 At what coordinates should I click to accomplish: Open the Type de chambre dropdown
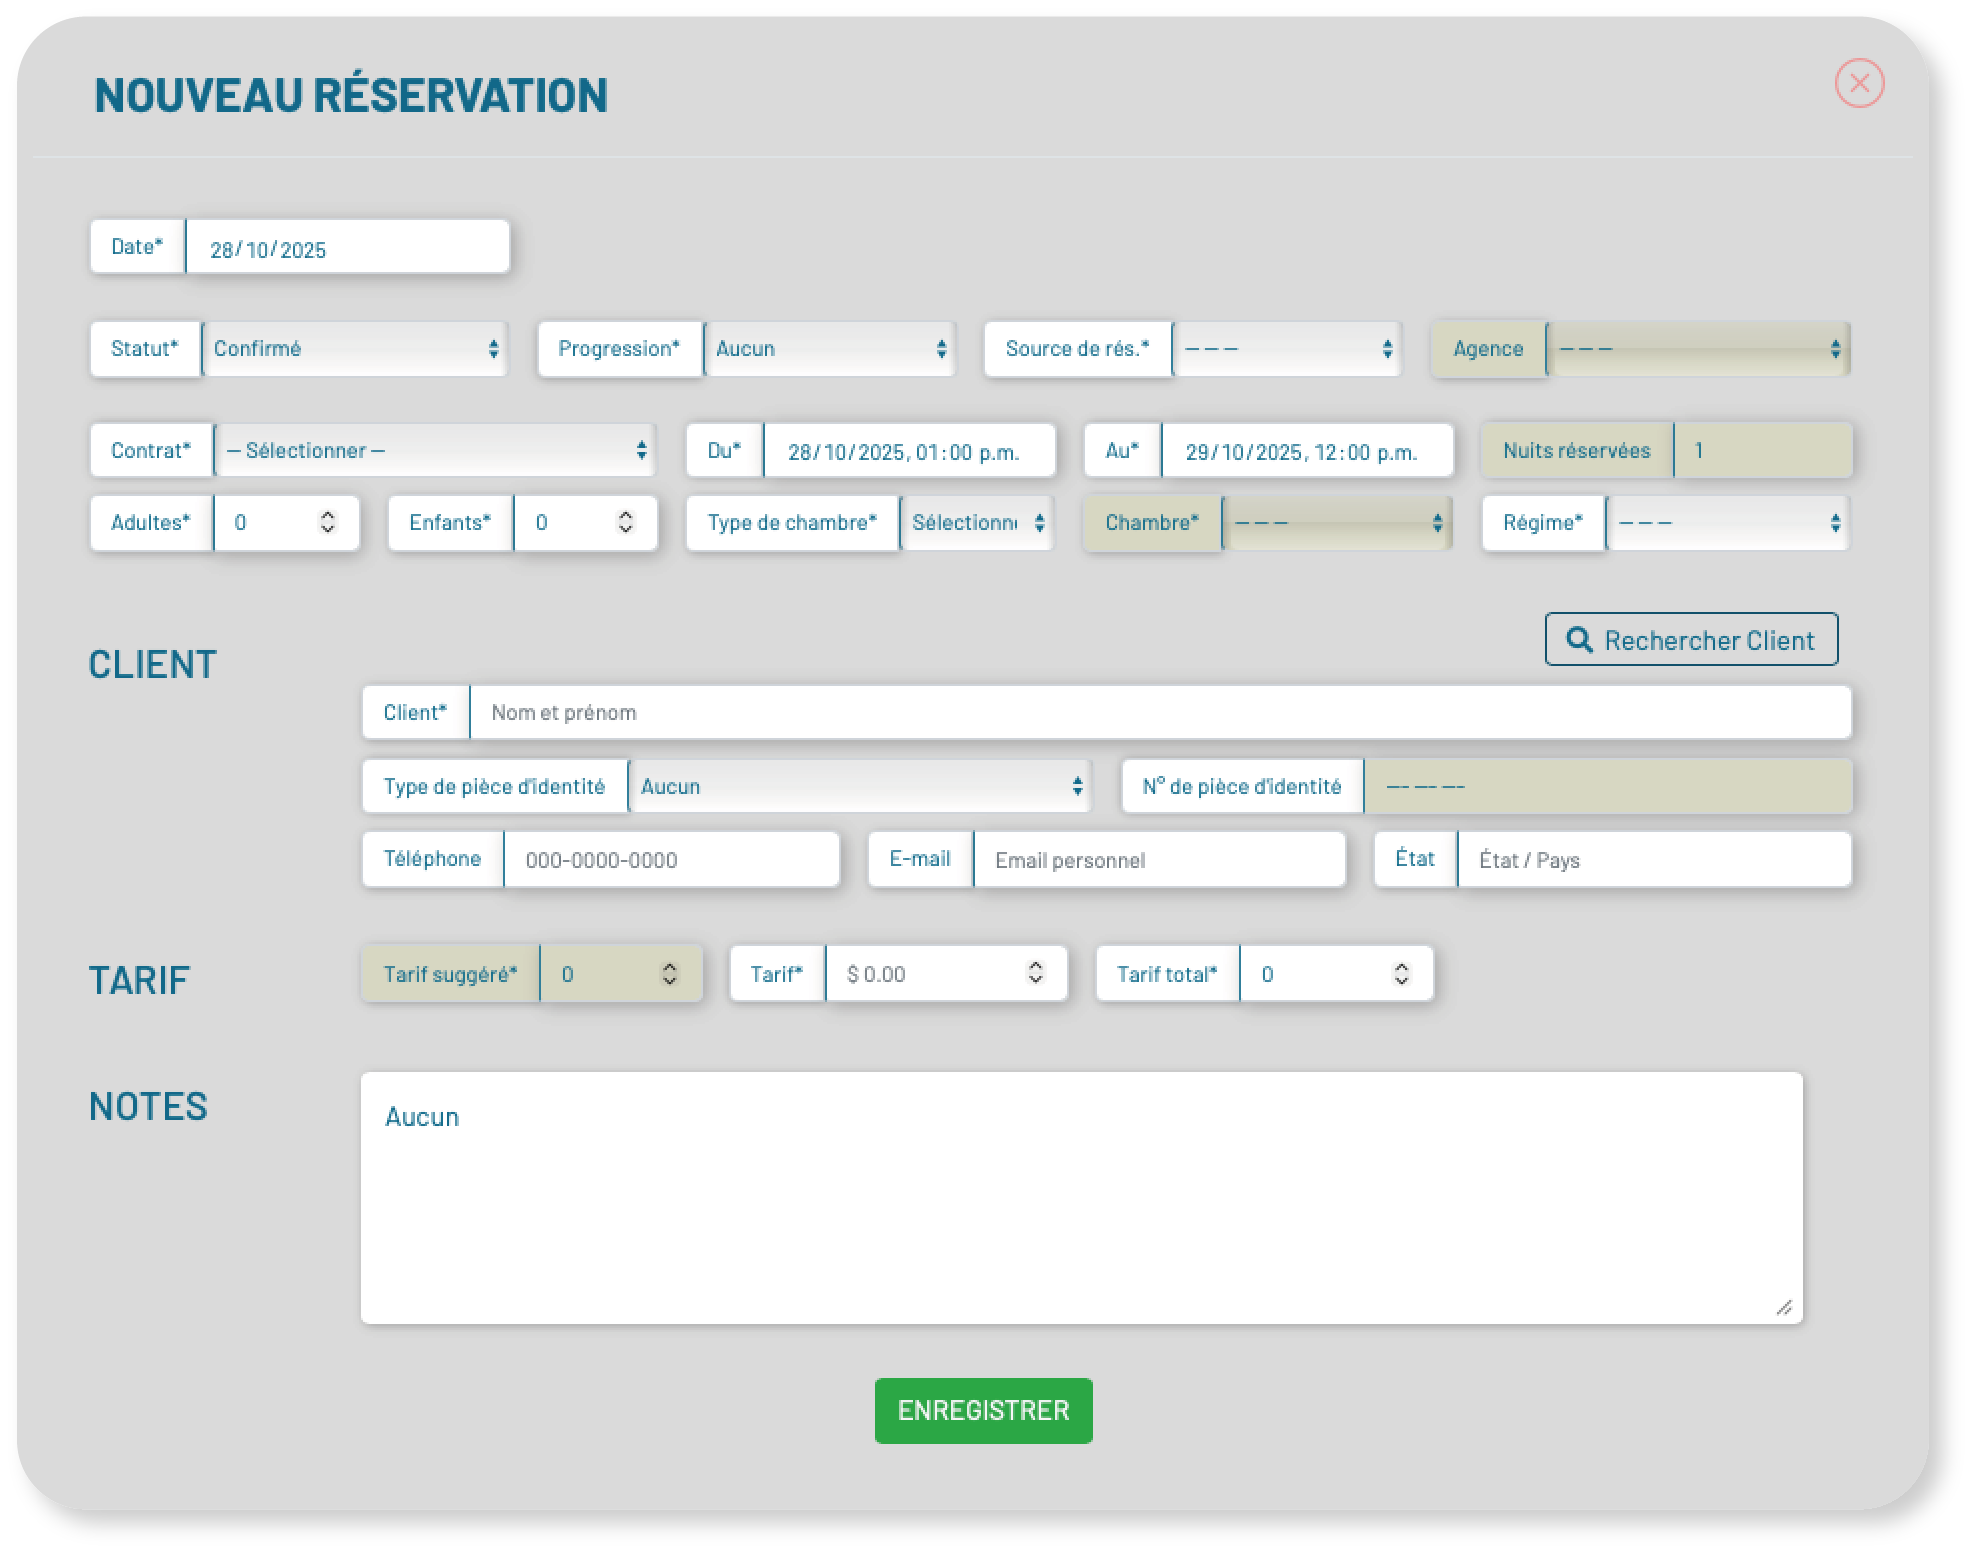click(976, 523)
